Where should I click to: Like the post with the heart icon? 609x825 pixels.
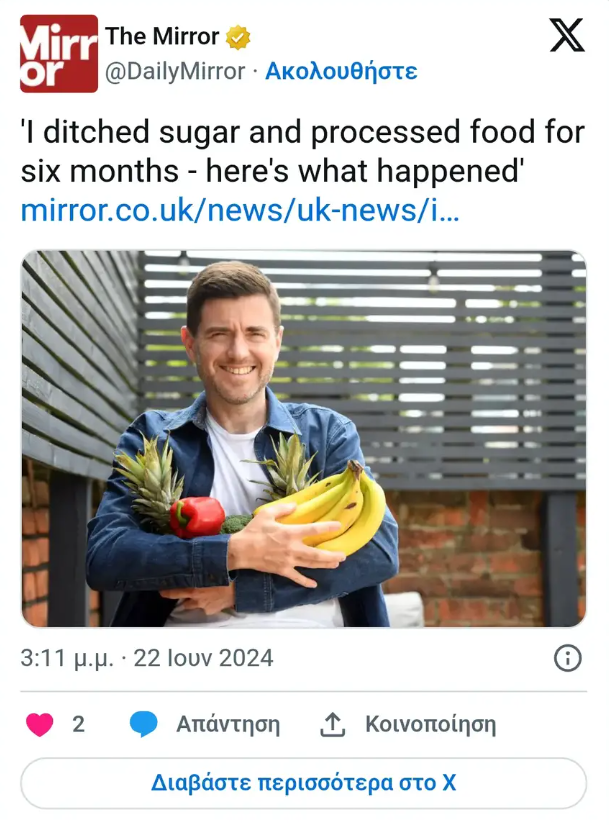[x=39, y=724]
